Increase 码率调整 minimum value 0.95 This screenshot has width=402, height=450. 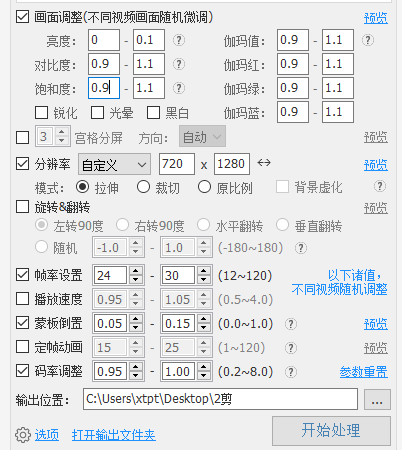tap(135, 367)
